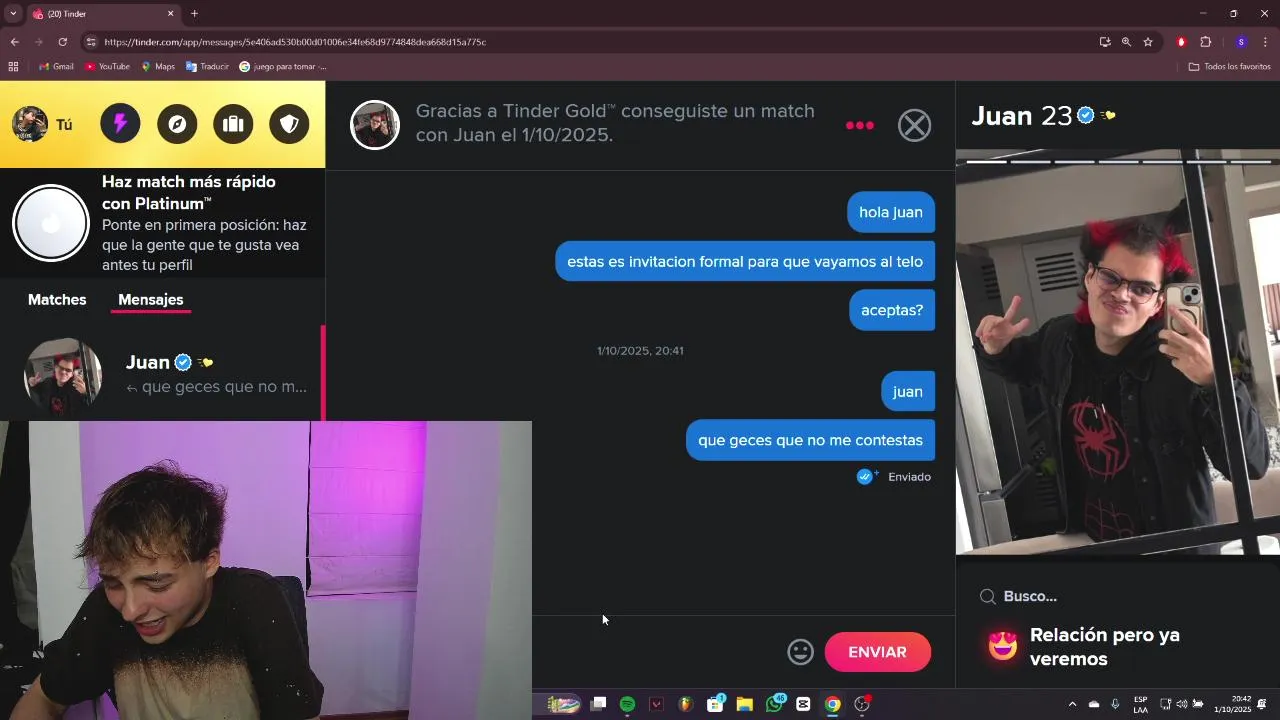Image resolution: width=1280 pixels, height=720 pixels.
Task: Open the work mode briefcase icon
Action: pyautogui.click(x=233, y=124)
